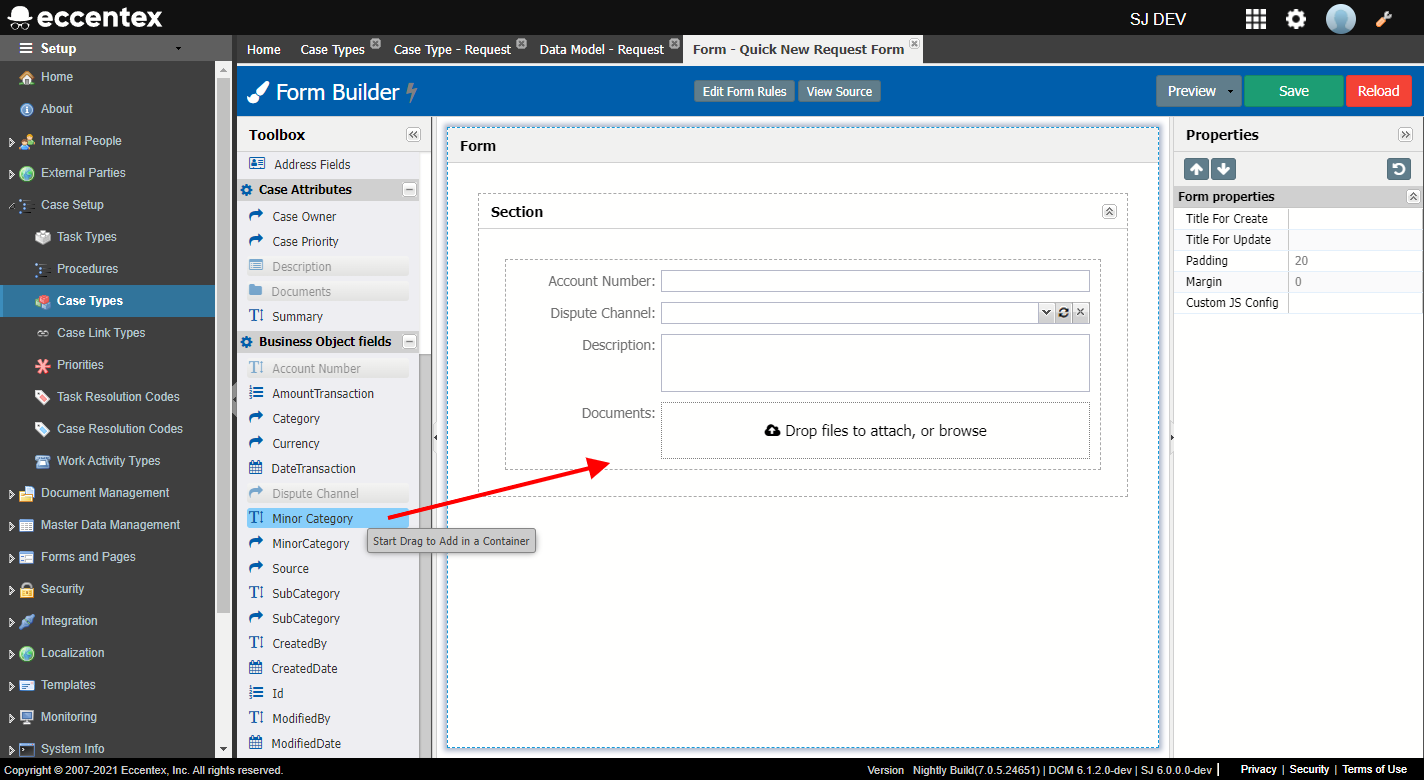Click the green Save button

click(x=1294, y=91)
